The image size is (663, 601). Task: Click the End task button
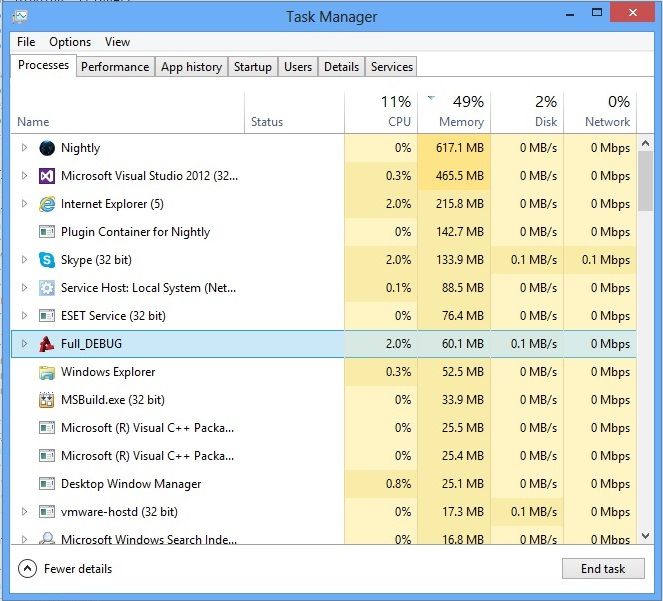[x=603, y=569]
